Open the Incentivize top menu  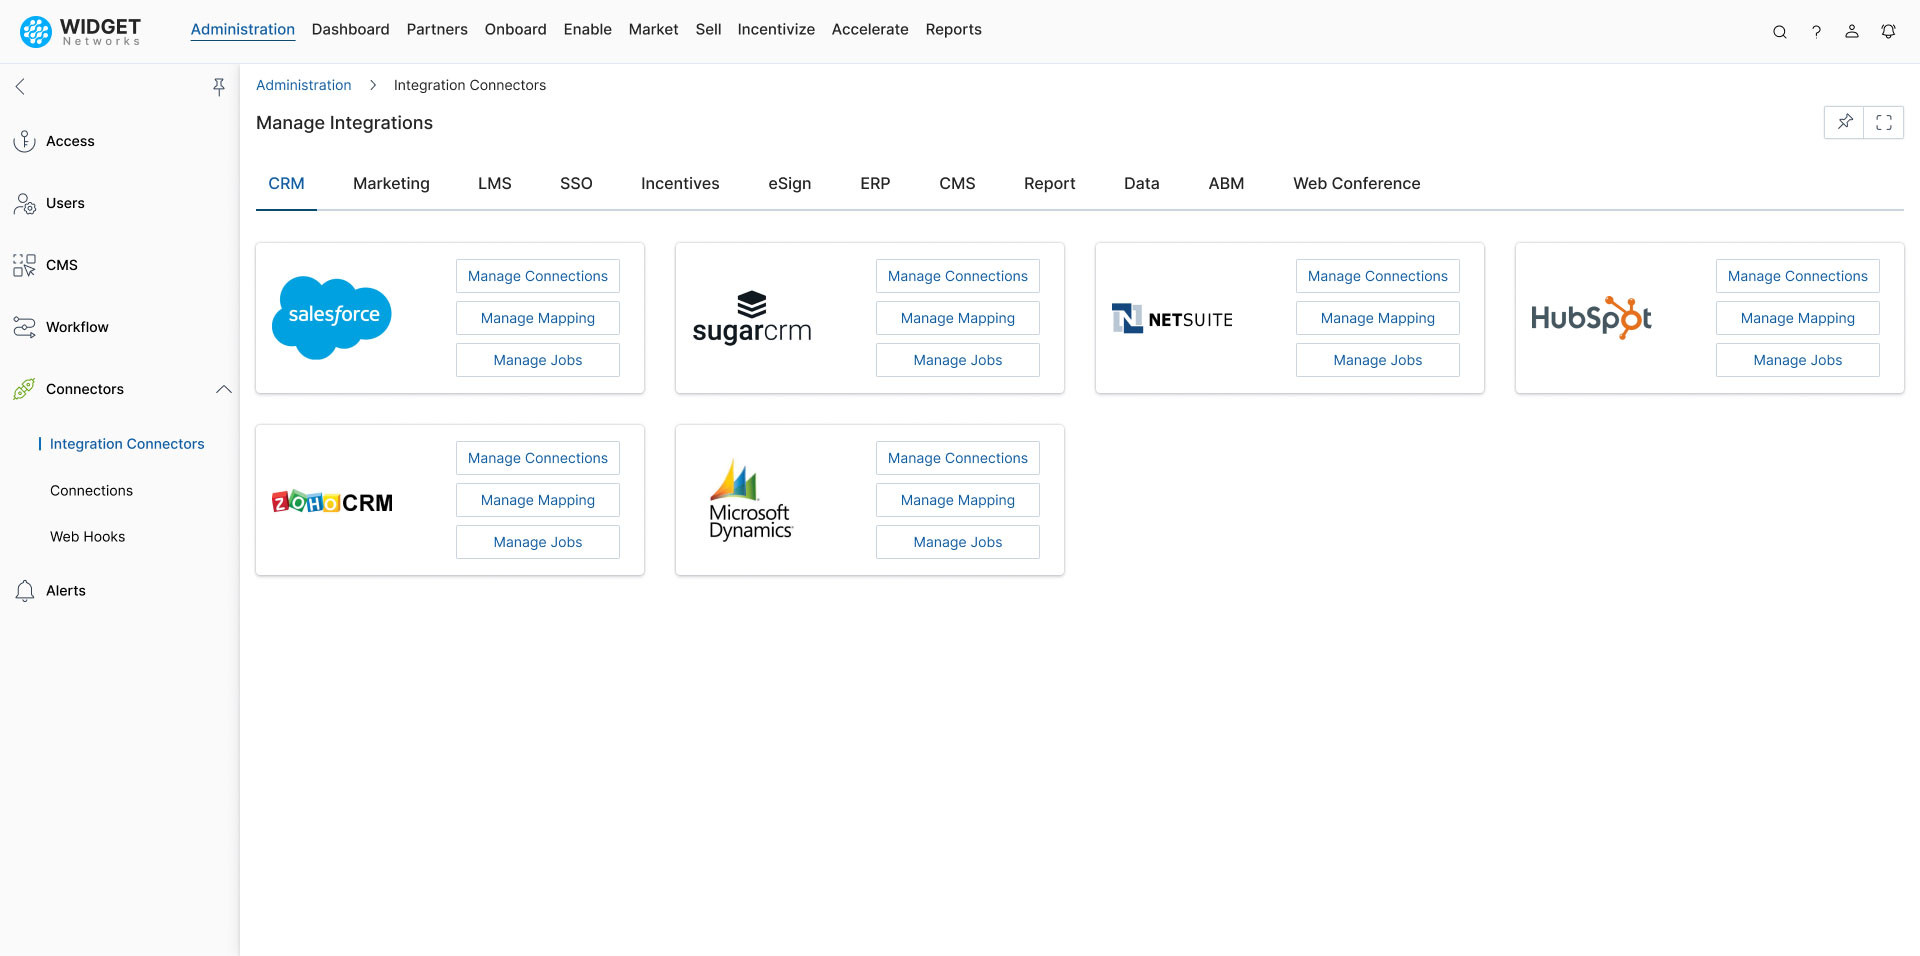[x=776, y=30]
